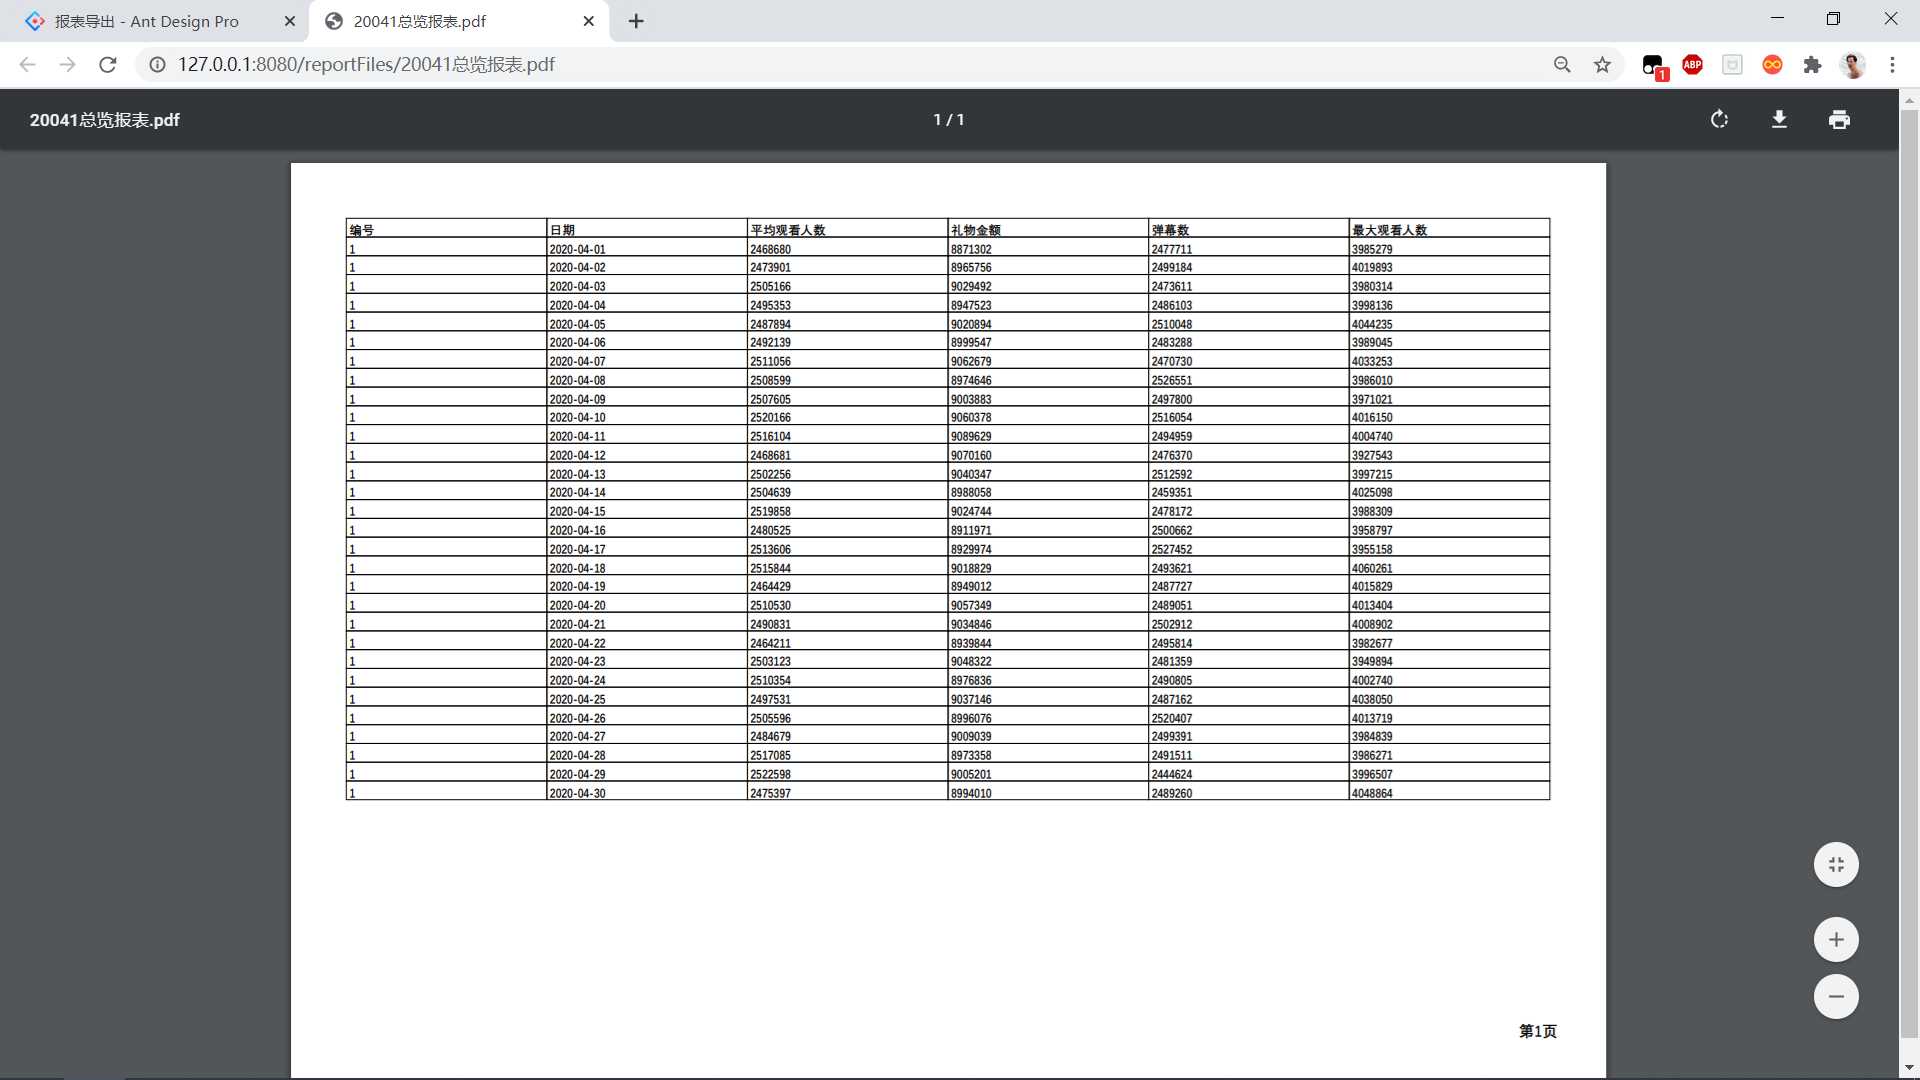The width and height of the screenshot is (1920, 1080).
Task: Go back to previous page in browser
Action: pos(27,64)
